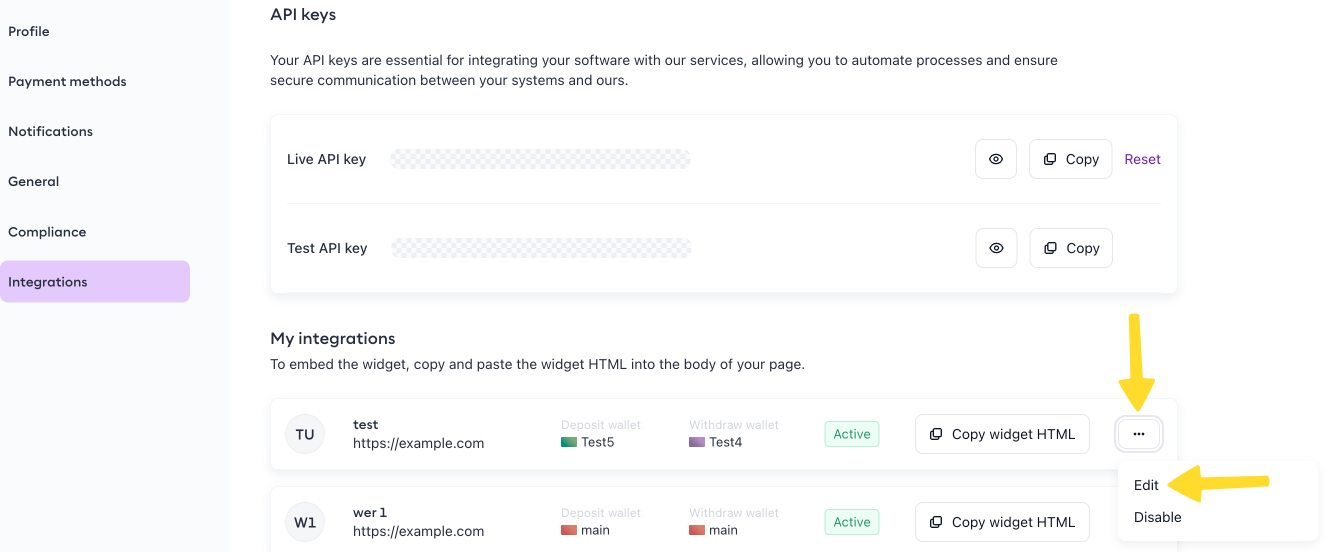Click the Test4 withdraw wallet icon
The width and height of the screenshot is (1332, 552).
pos(697,442)
